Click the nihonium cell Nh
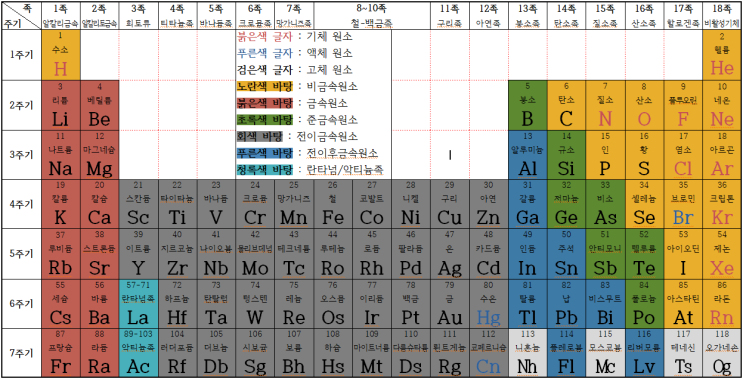 (x=528, y=353)
